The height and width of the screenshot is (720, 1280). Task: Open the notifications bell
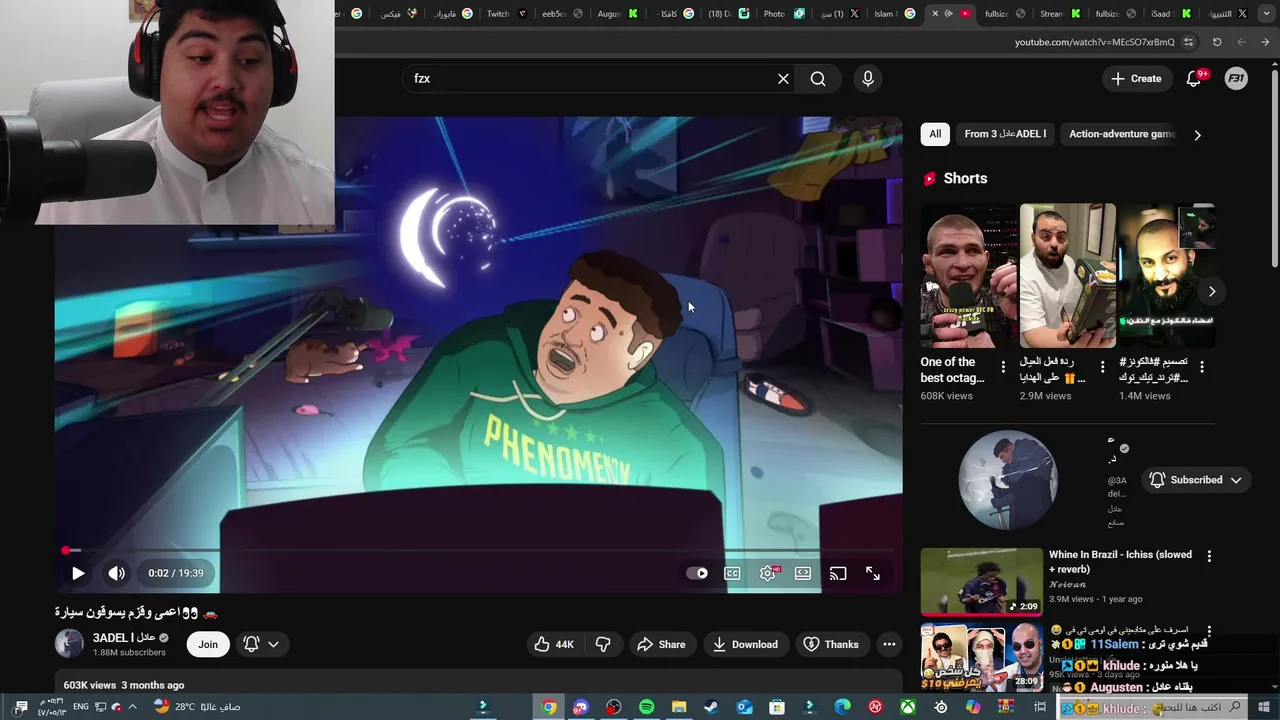[1194, 79]
